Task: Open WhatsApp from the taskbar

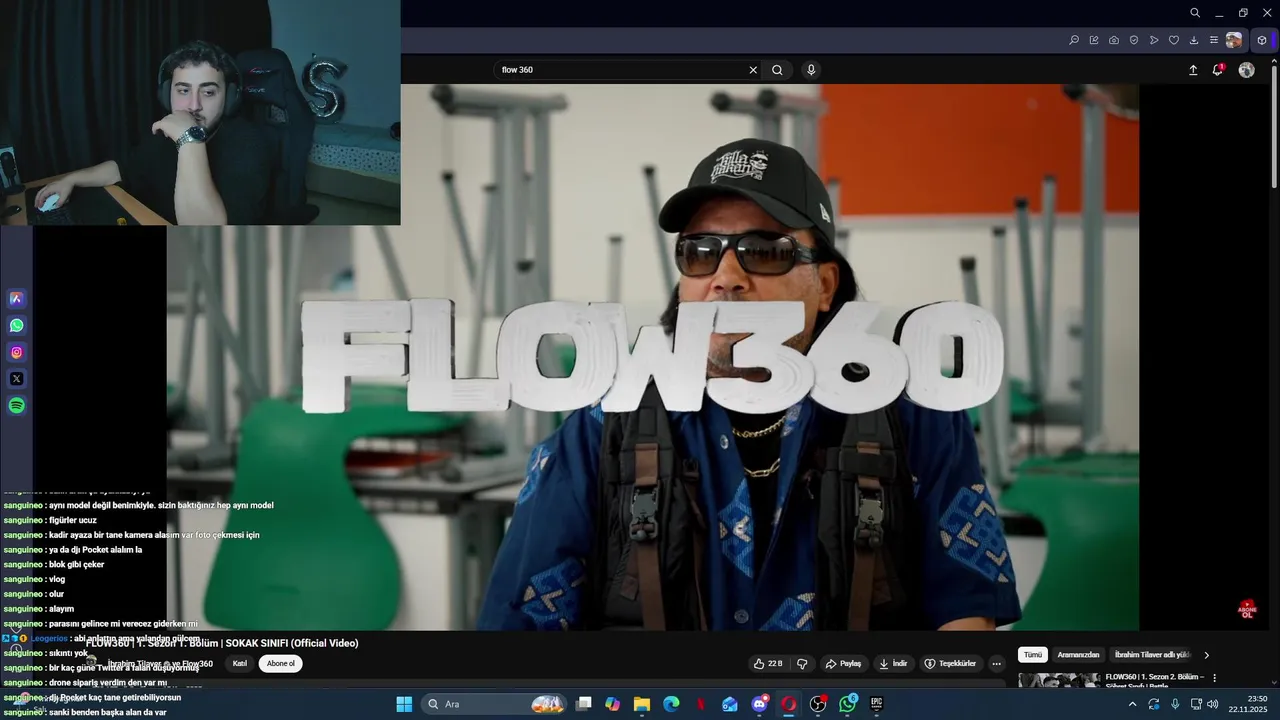Action: pos(848,704)
